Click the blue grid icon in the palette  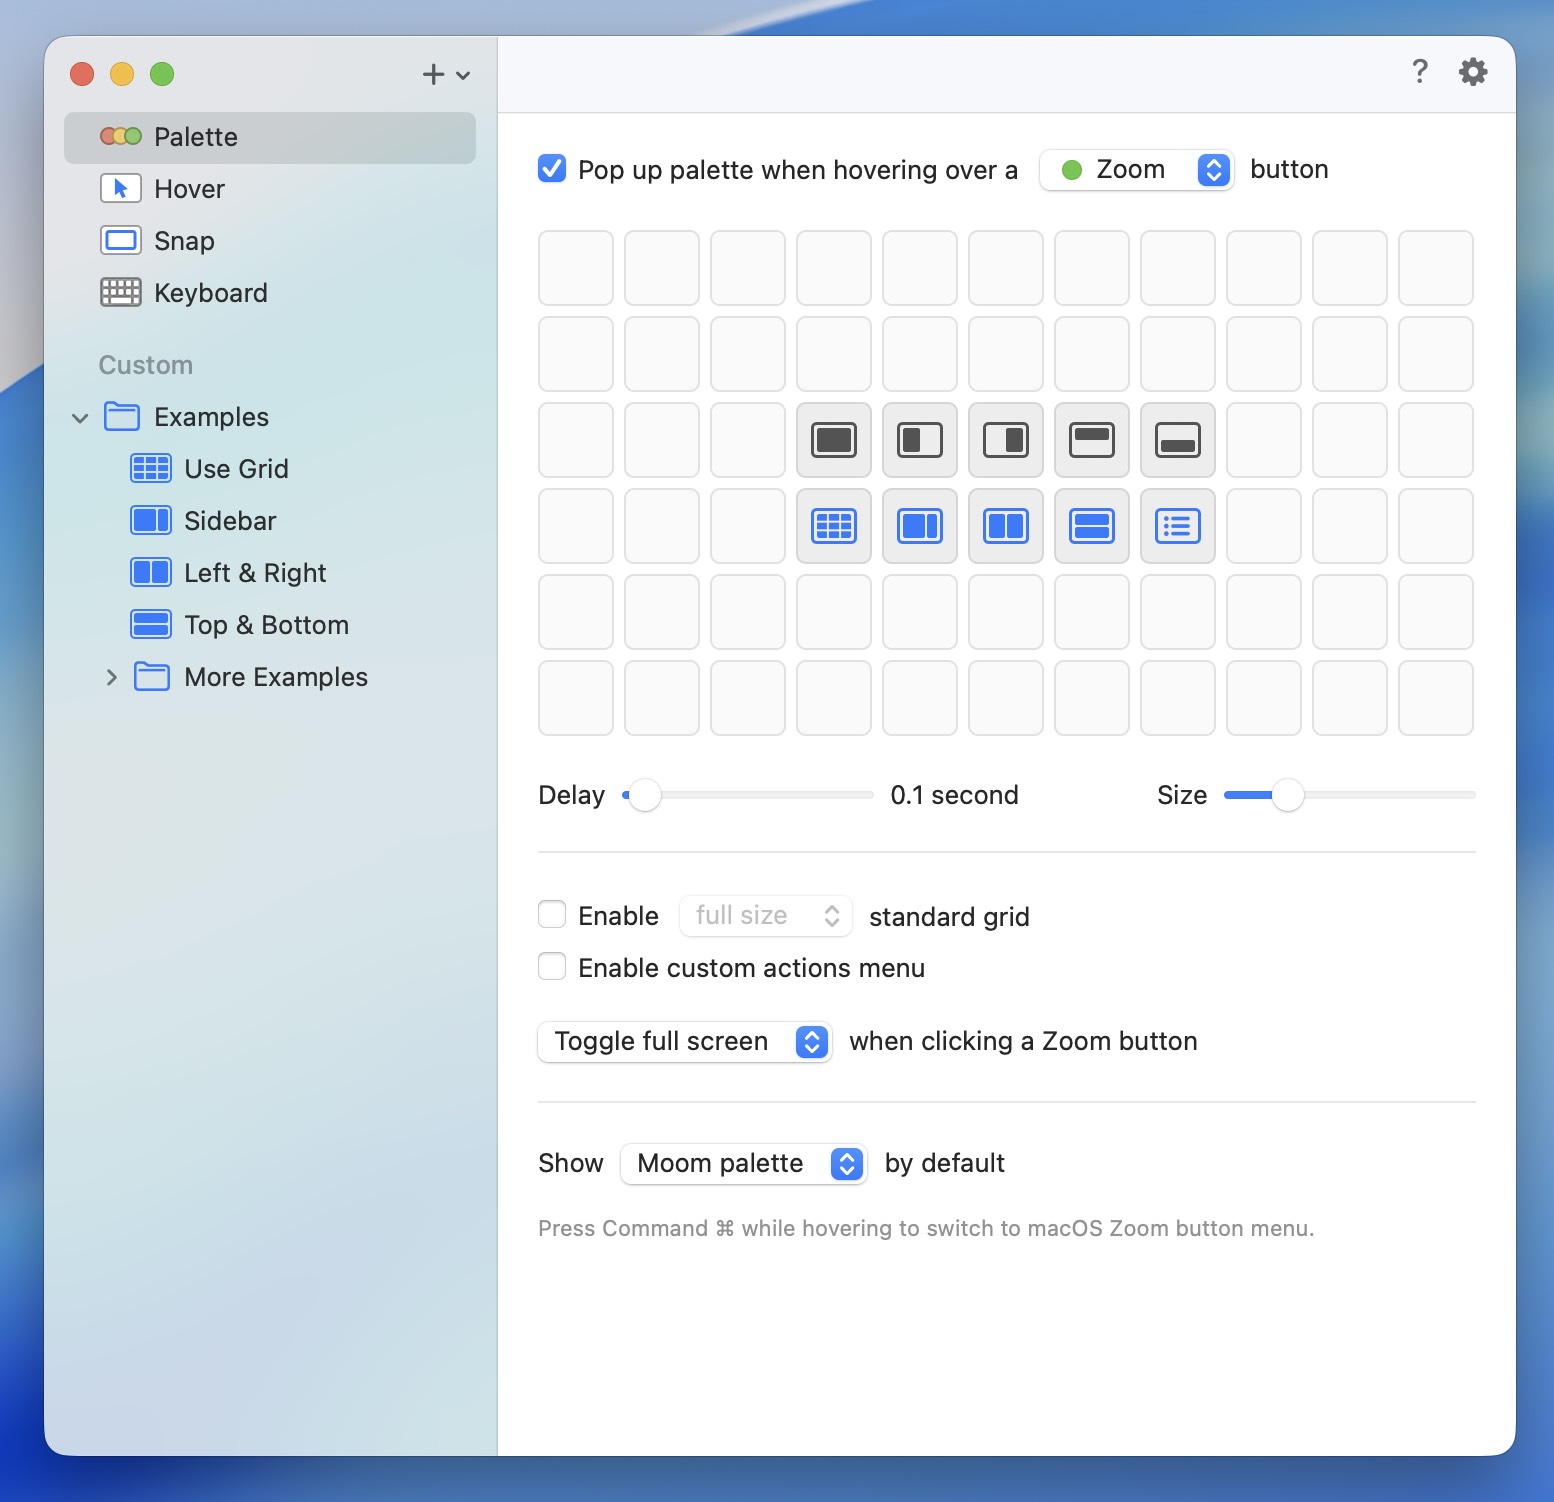tap(833, 526)
